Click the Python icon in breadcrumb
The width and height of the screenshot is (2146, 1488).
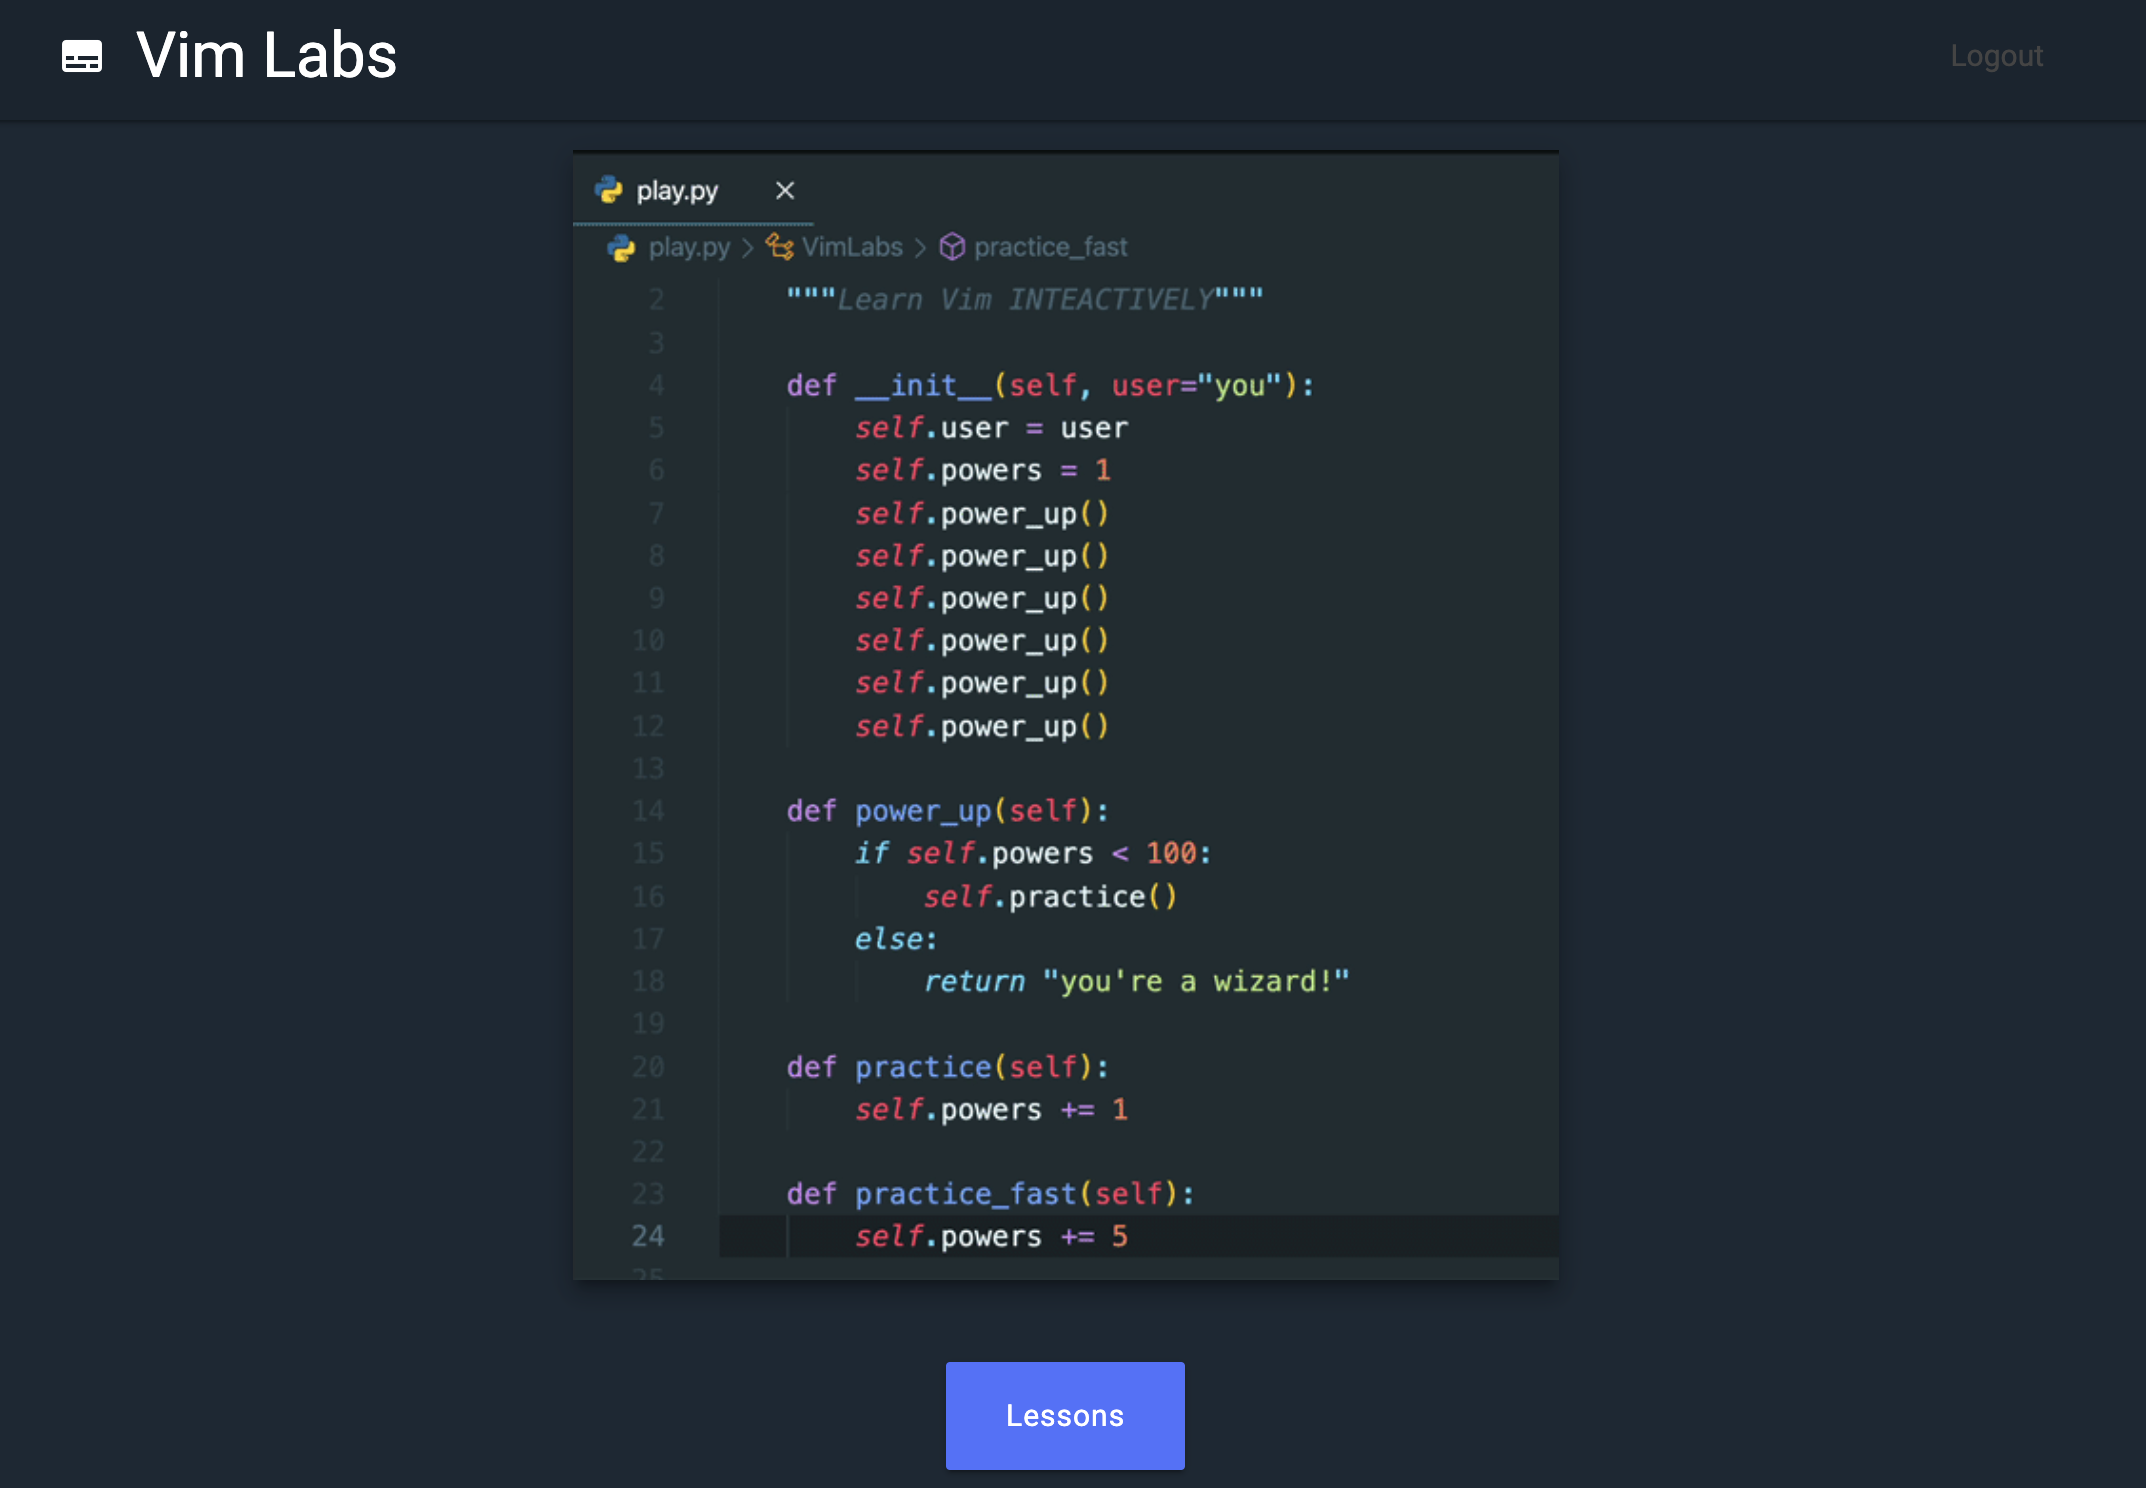click(621, 247)
